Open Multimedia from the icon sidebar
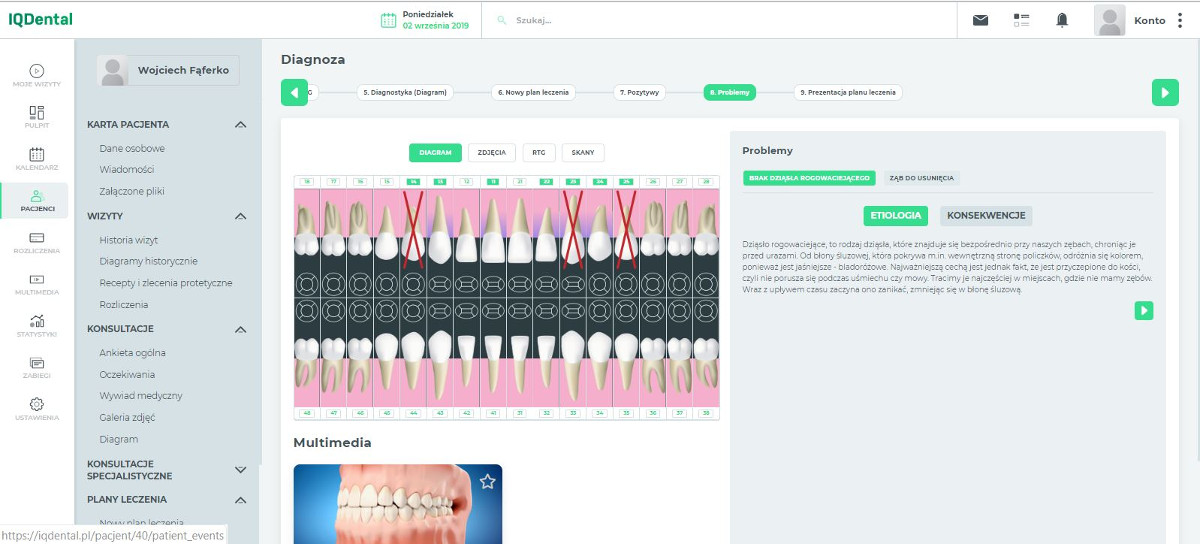This screenshot has height=544, width=1200. tap(36, 285)
